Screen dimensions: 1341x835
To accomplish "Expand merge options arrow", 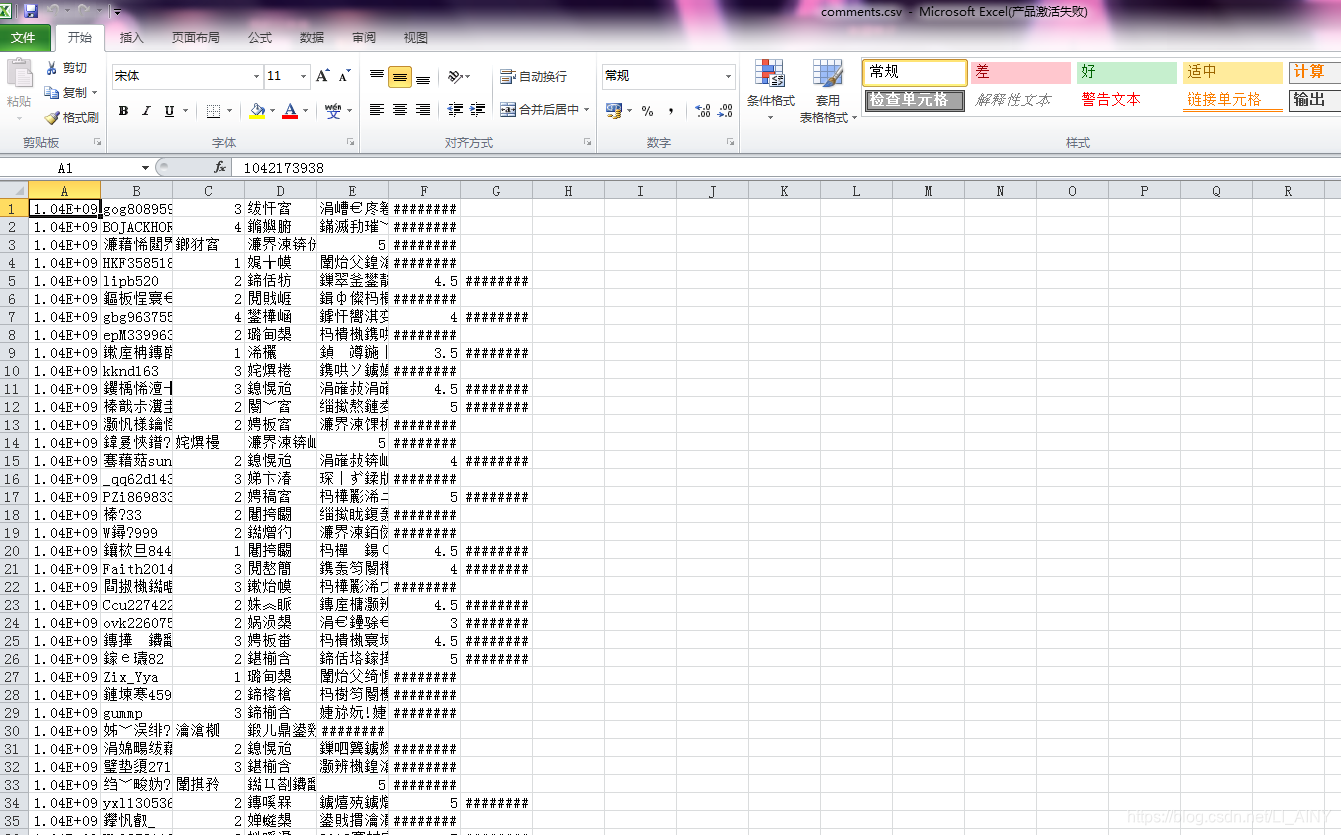I will tap(586, 110).
